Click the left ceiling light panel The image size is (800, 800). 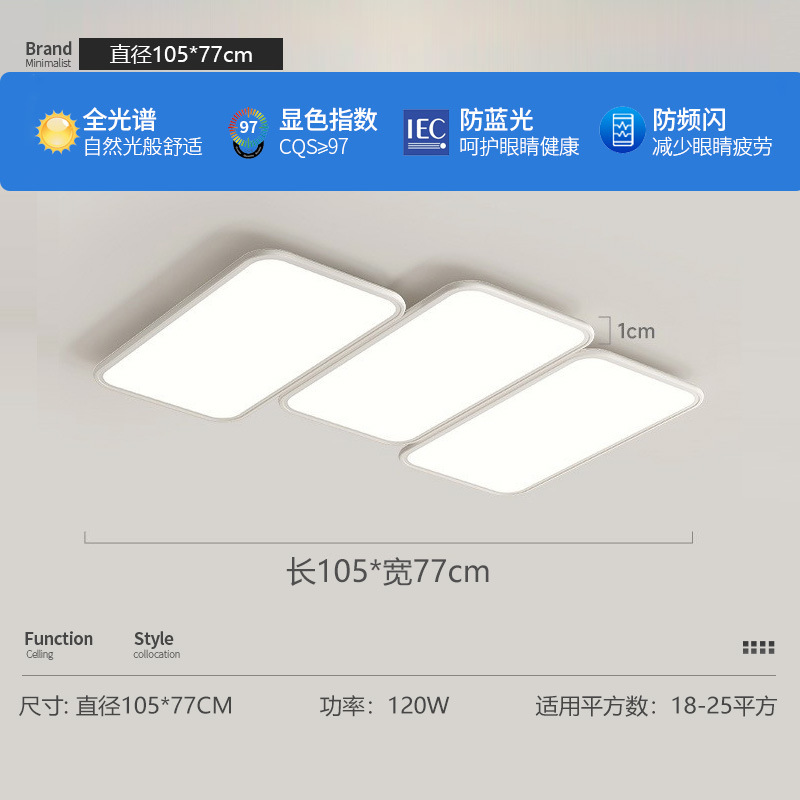250,335
